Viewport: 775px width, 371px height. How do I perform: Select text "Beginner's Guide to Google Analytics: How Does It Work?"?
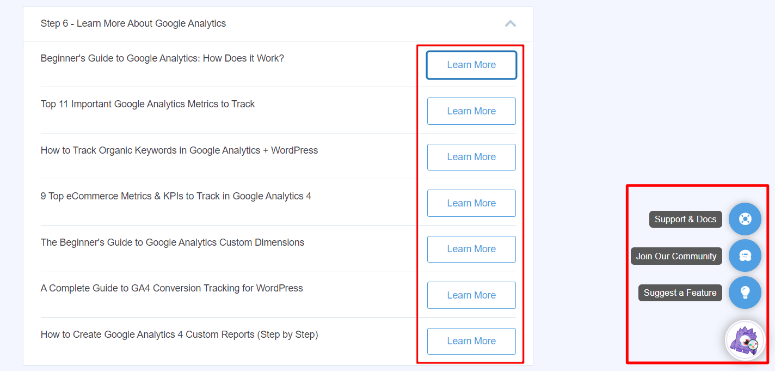point(162,58)
